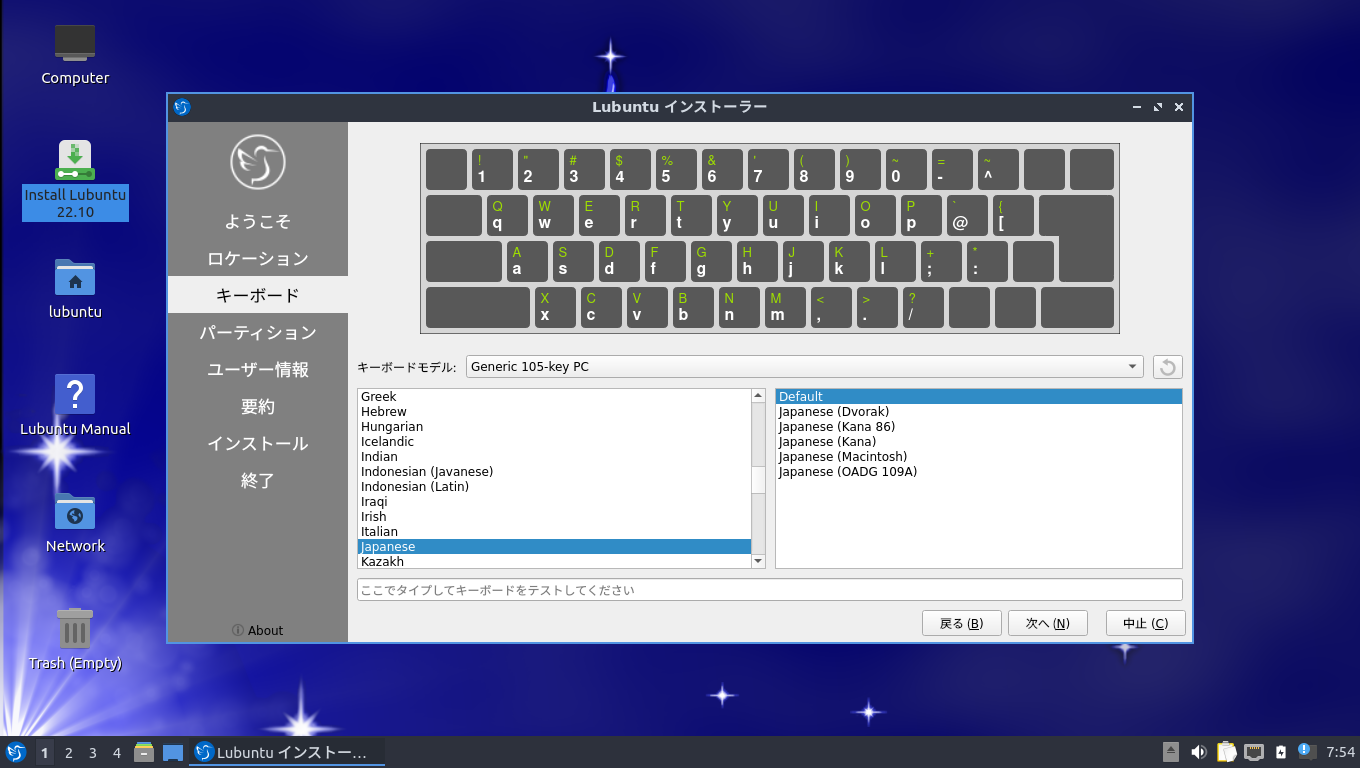Open the notifications tray icon
This screenshot has height=768, width=1360.
pos(1306,751)
